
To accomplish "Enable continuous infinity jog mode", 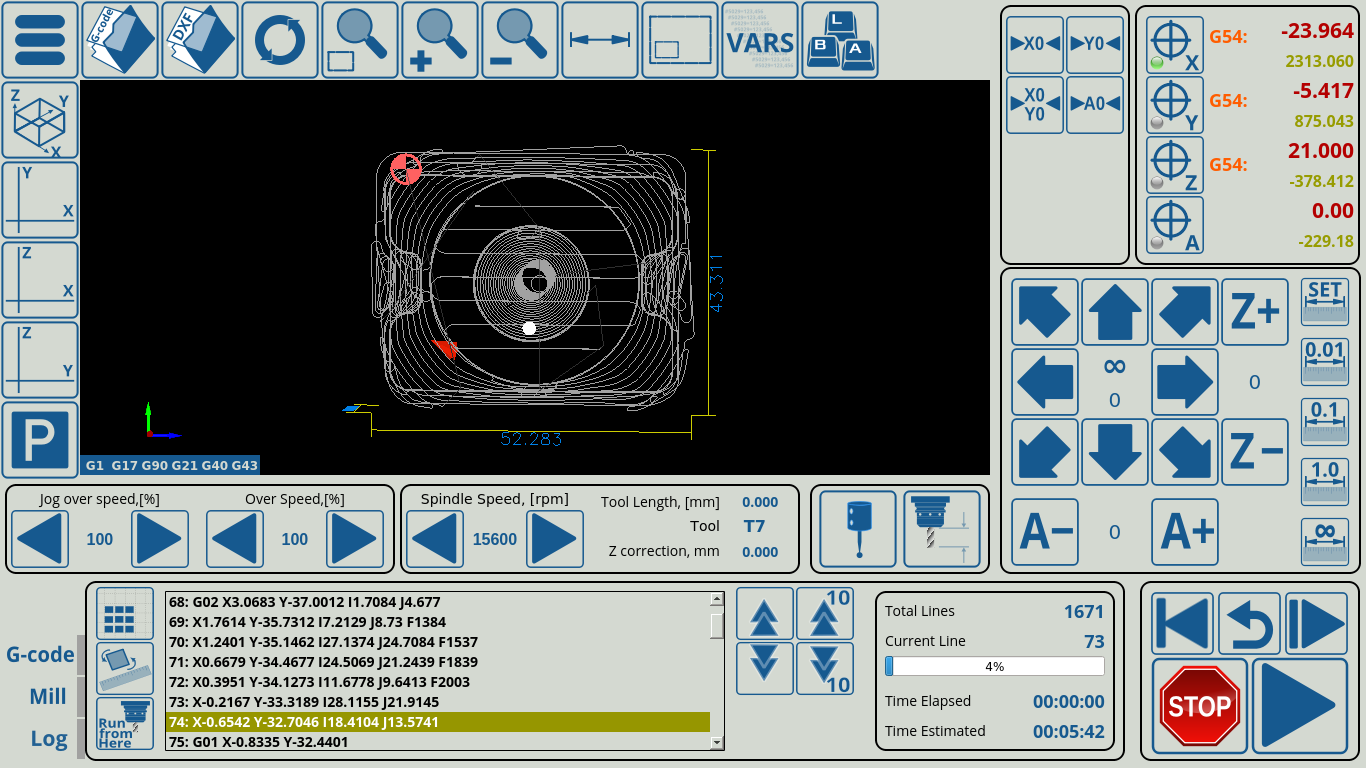I will point(1324,541).
